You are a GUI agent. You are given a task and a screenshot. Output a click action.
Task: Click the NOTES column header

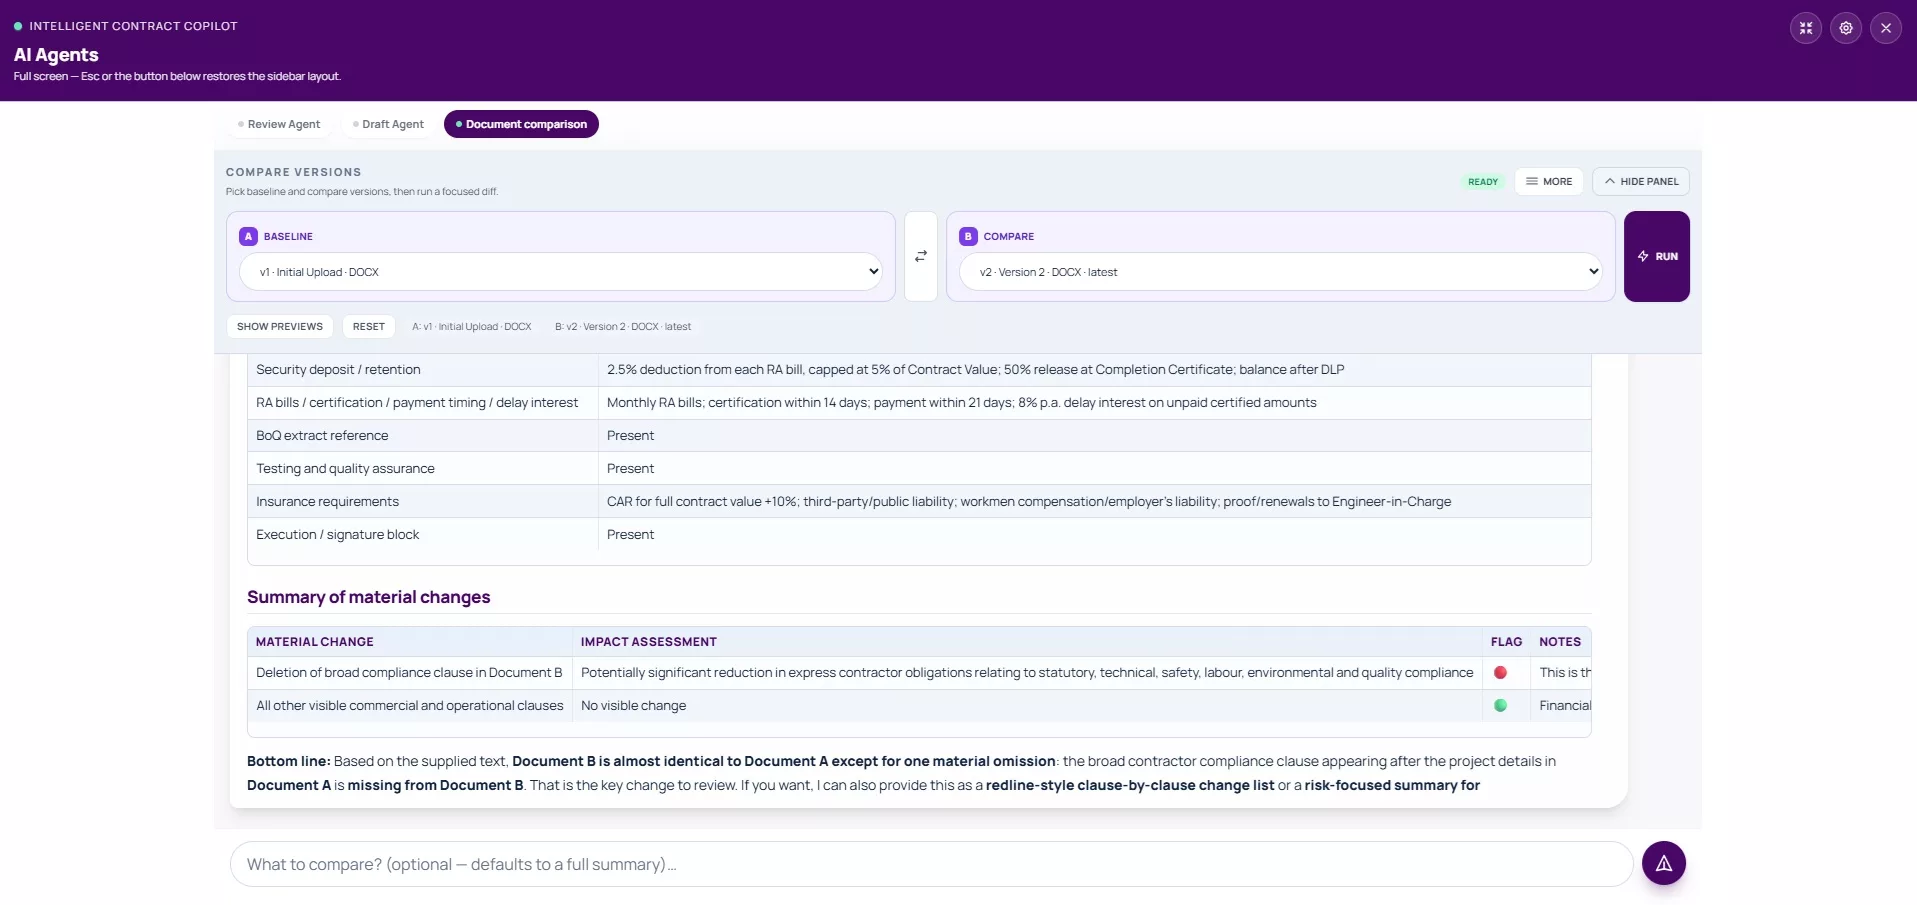click(1560, 642)
